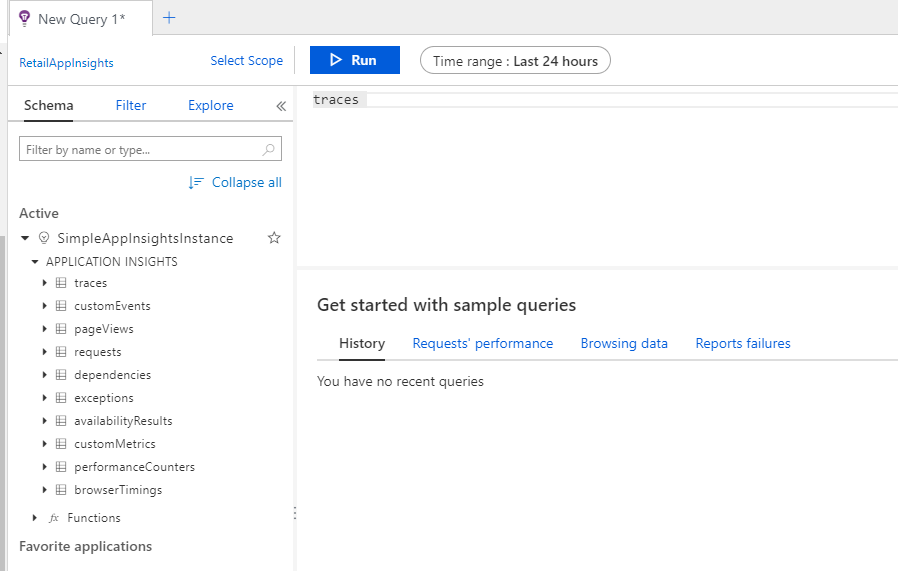
Task: Expand the Functions node
Action: tap(35, 518)
